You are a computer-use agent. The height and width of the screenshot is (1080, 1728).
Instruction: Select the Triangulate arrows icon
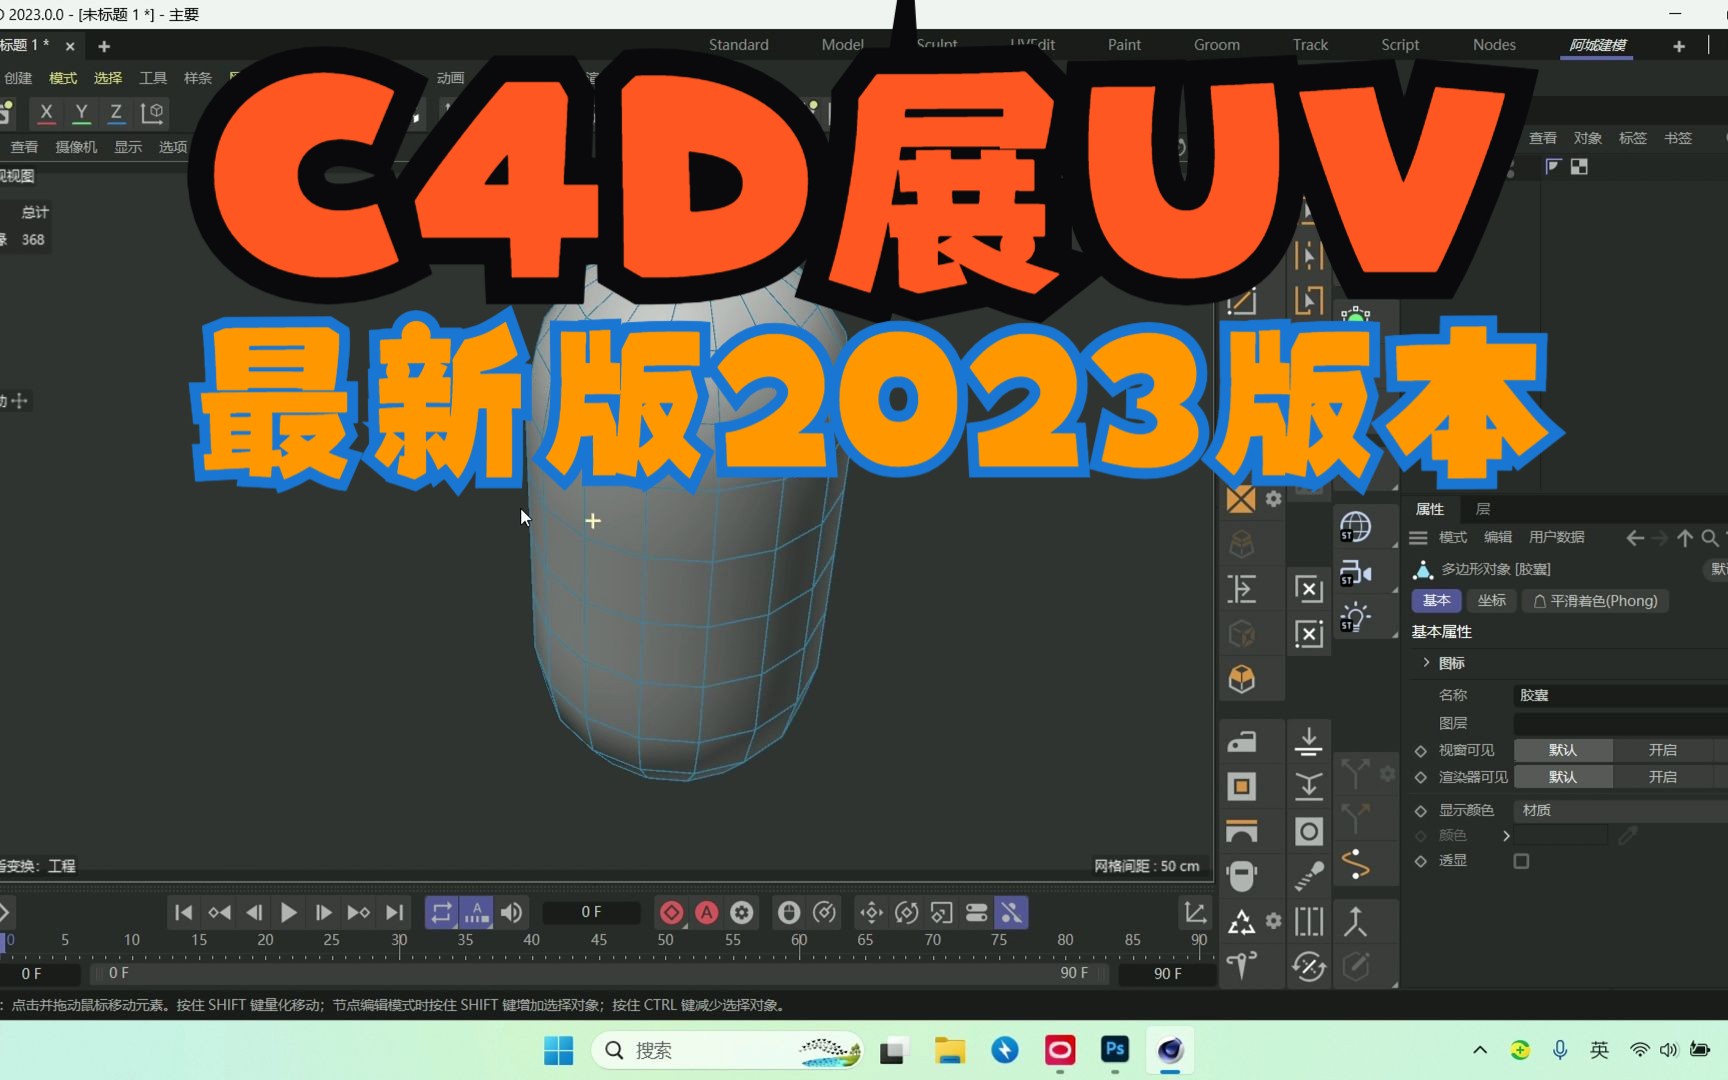pyautogui.click(x=1242, y=921)
